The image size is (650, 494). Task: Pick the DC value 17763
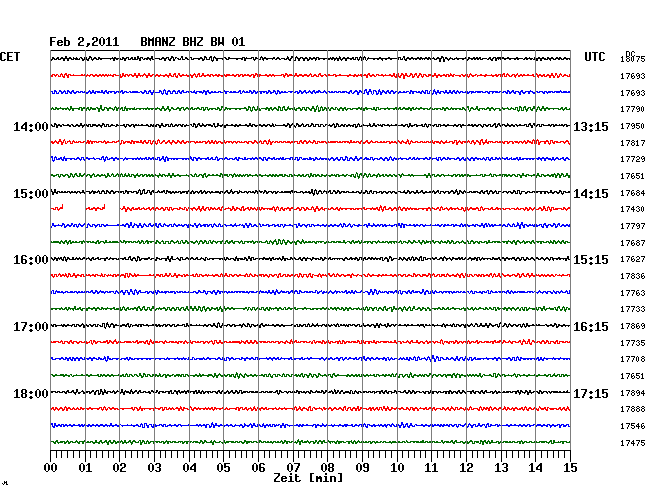point(633,293)
